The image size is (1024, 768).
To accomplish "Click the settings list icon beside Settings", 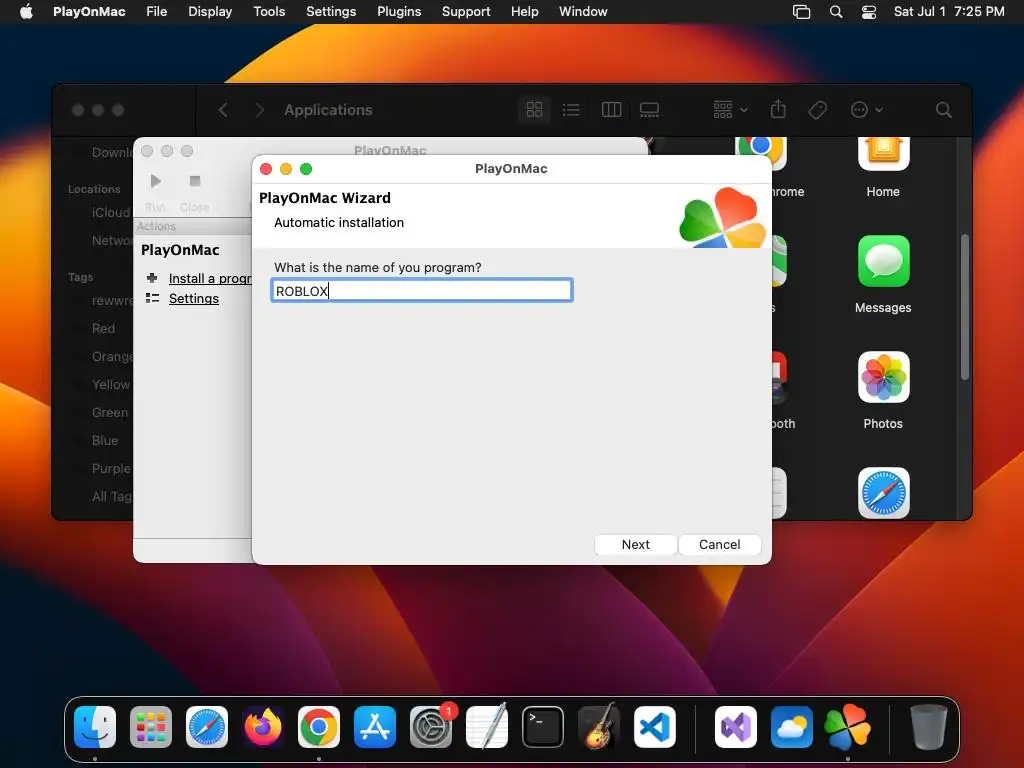I will coord(152,298).
